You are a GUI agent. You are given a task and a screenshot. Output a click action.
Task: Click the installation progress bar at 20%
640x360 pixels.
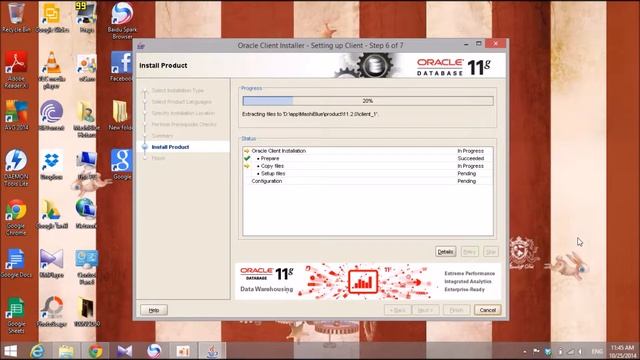coord(368,101)
